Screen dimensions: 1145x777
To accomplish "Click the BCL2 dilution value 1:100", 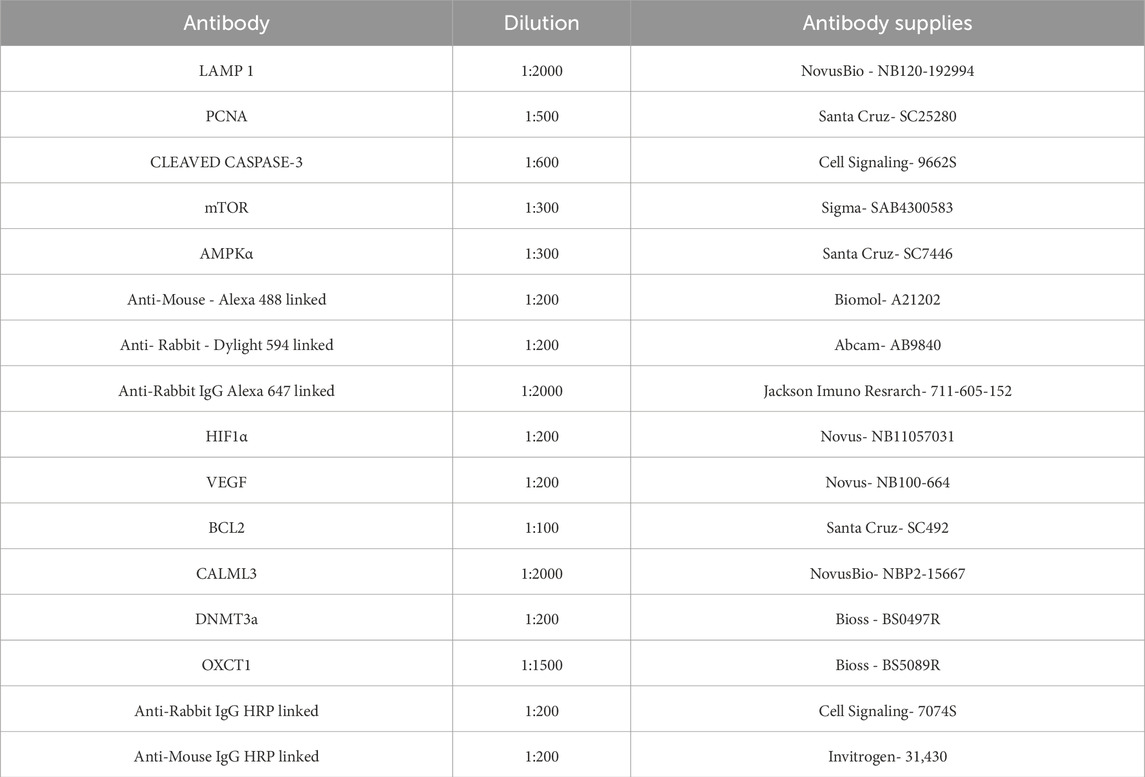I will [x=541, y=528].
